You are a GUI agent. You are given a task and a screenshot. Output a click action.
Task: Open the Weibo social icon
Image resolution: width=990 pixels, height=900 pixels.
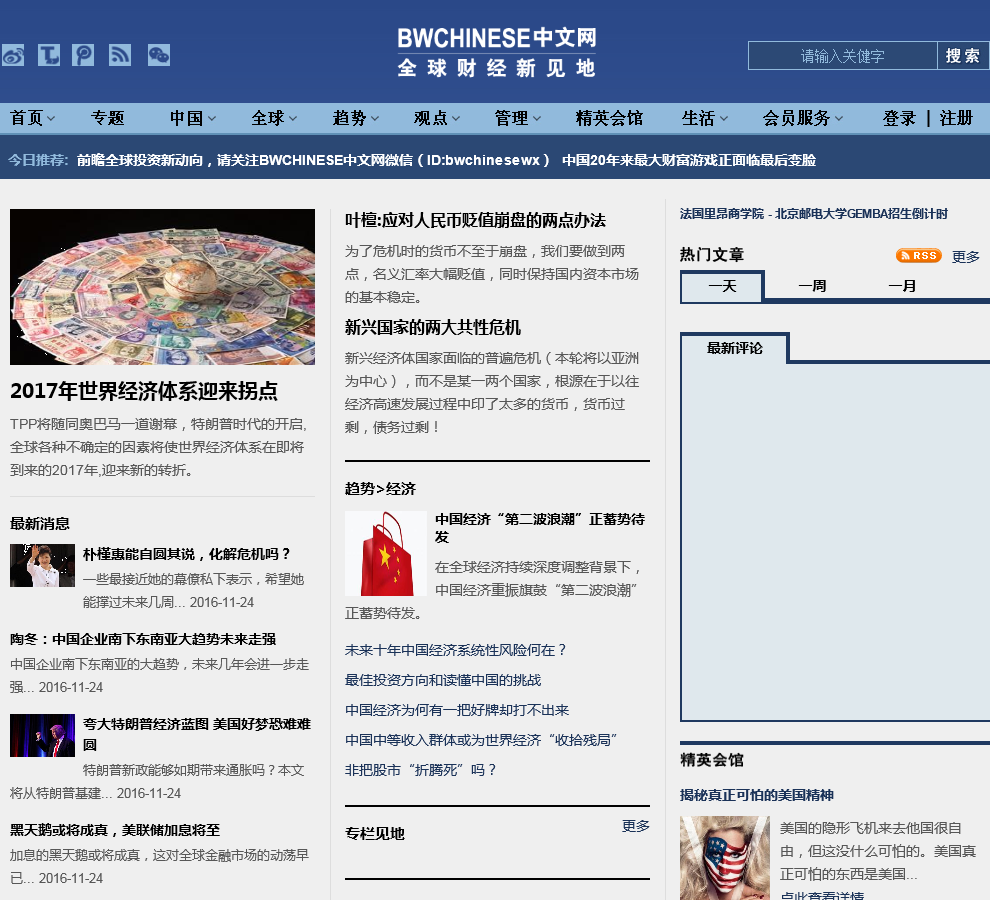(13, 56)
